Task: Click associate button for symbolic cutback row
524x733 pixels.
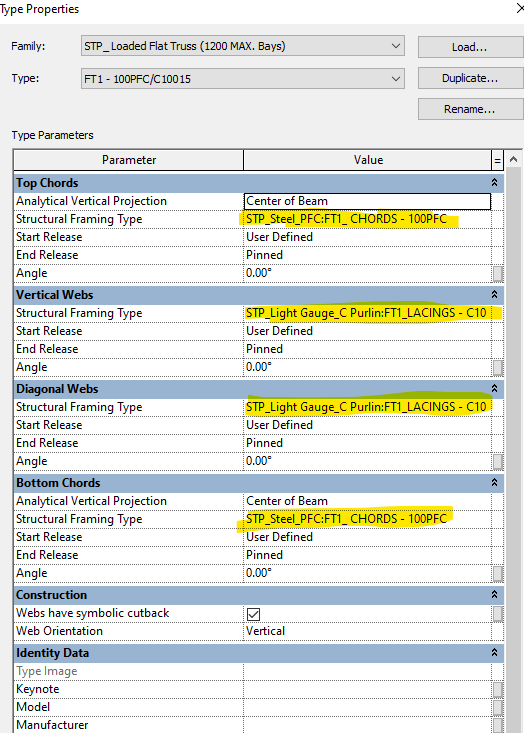Action: (x=498, y=613)
